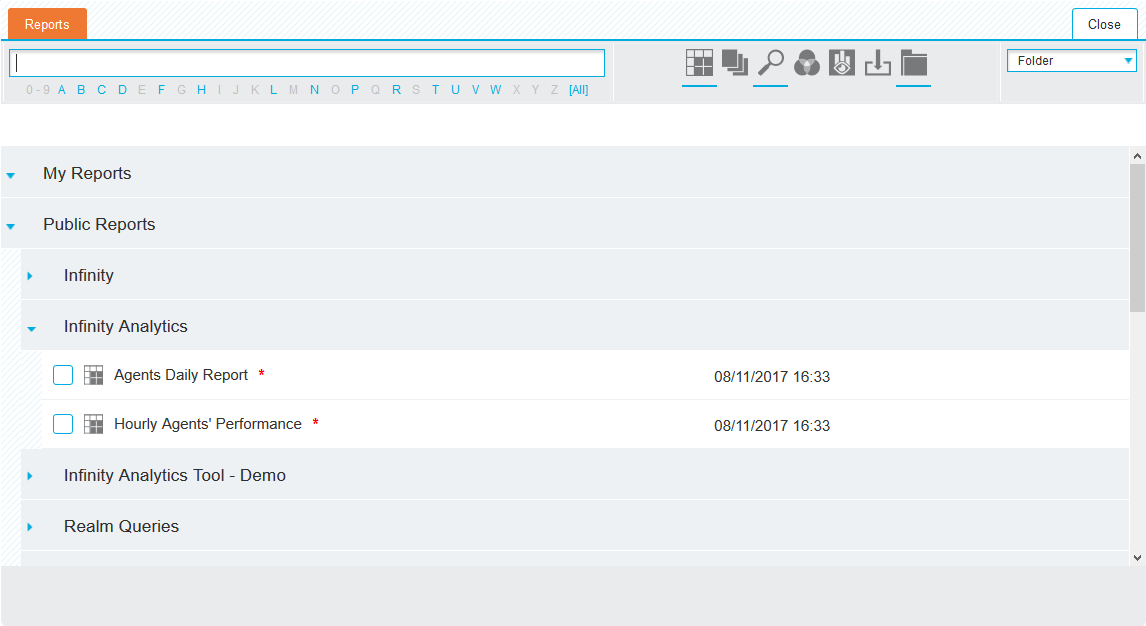Show all reports with [All] link
1146x626 pixels.
(579, 90)
